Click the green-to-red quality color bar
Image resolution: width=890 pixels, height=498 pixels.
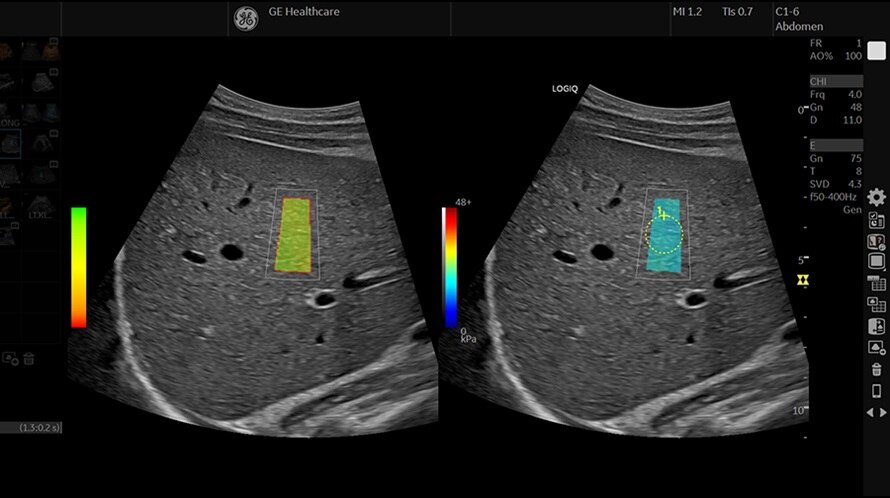point(79,267)
